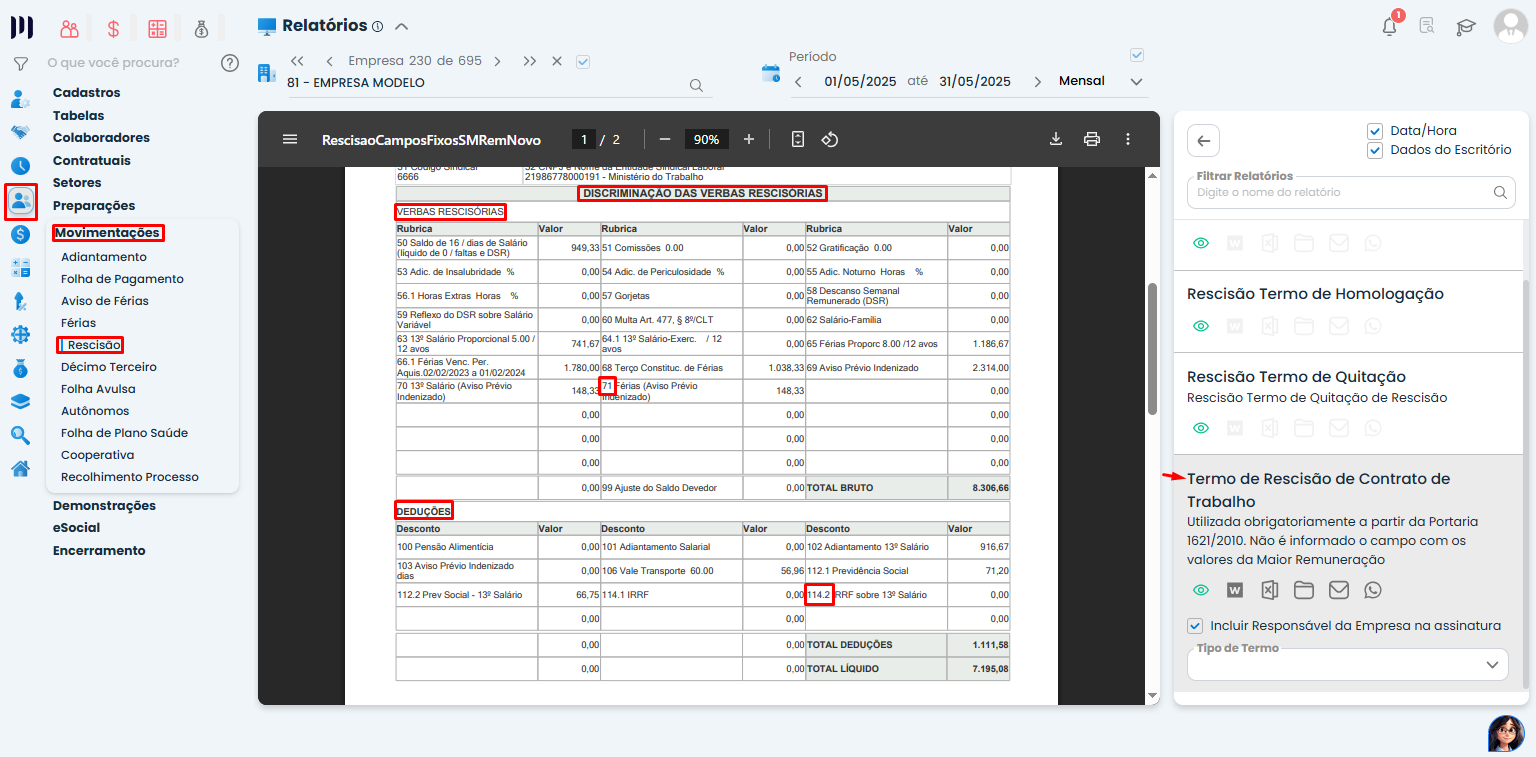Open the Tipo de Termo dropdown

click(1347, 664)
